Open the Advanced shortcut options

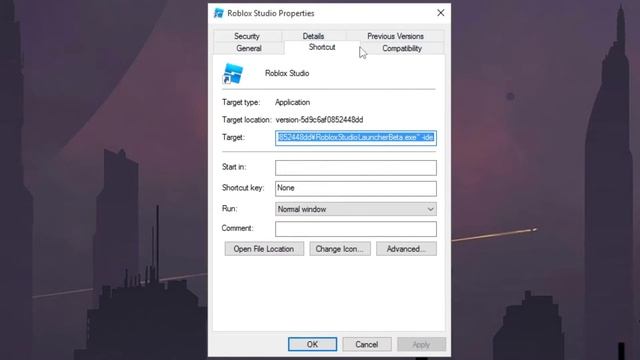[406, 249]
